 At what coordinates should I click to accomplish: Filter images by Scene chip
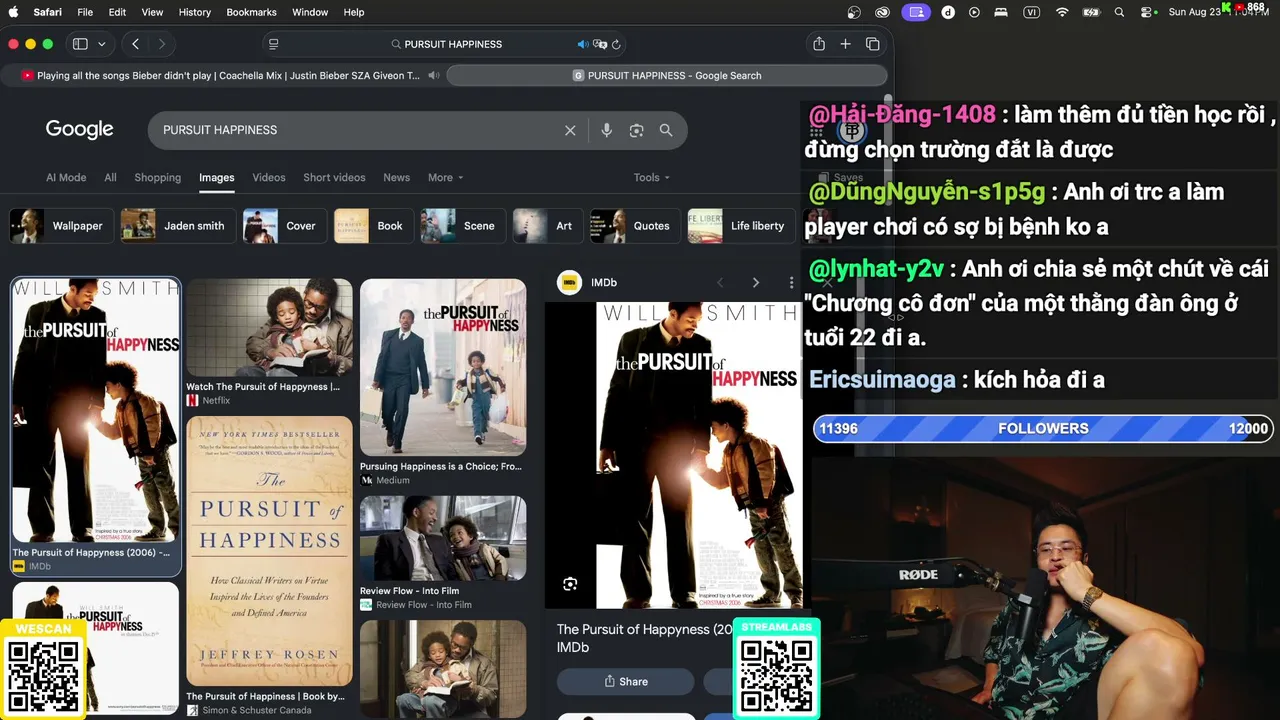461,226
